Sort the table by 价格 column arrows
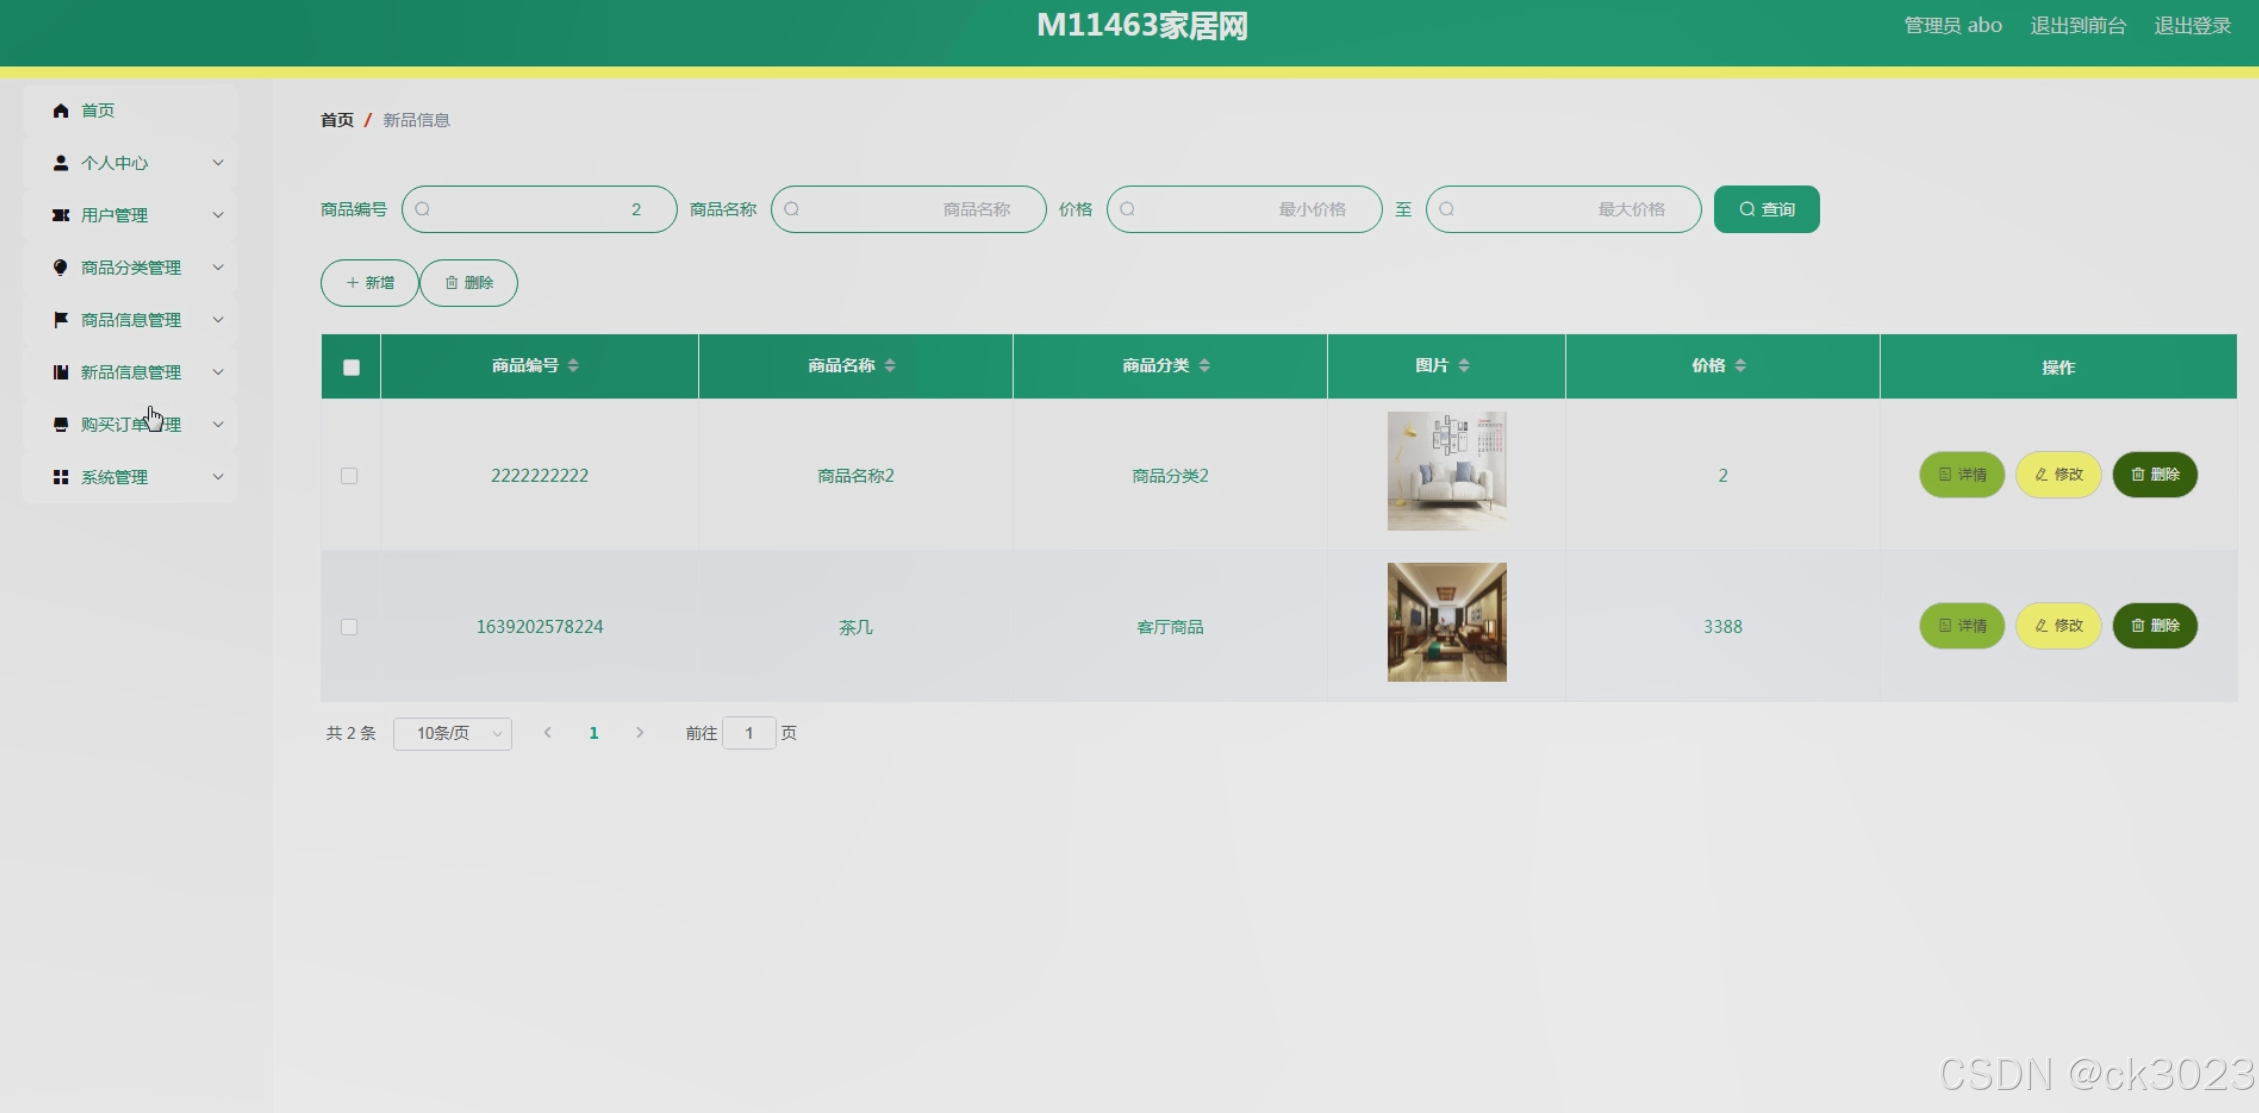2259x1113 pixels. tap(1740, 366)
